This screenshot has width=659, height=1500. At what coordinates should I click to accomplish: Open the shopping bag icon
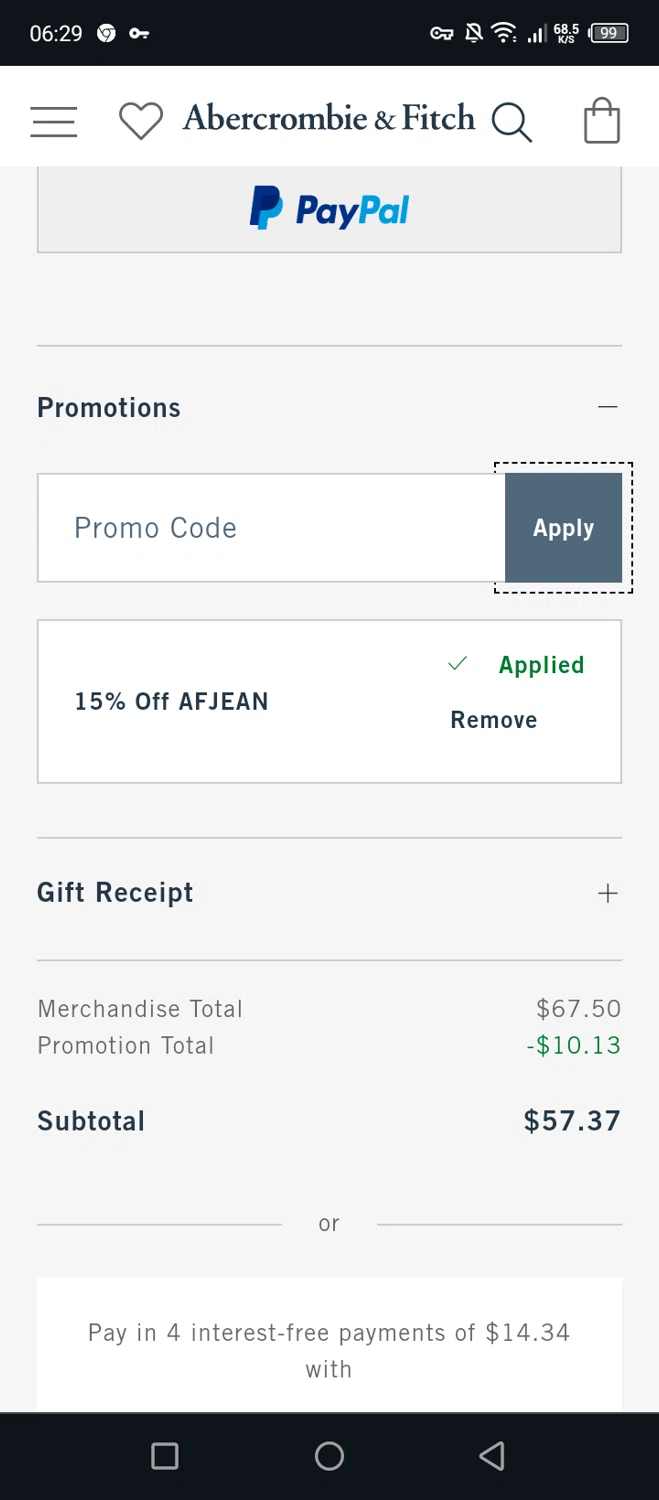(x=601, y=121)
